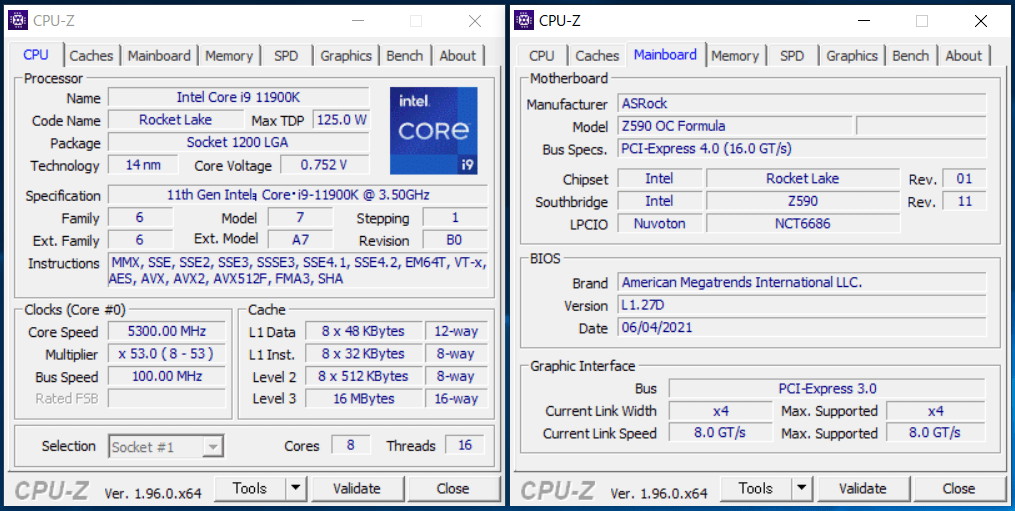1015x511 pixels.
Task: Open the Socket #1 selection dropdown
Action: [166, 447]
